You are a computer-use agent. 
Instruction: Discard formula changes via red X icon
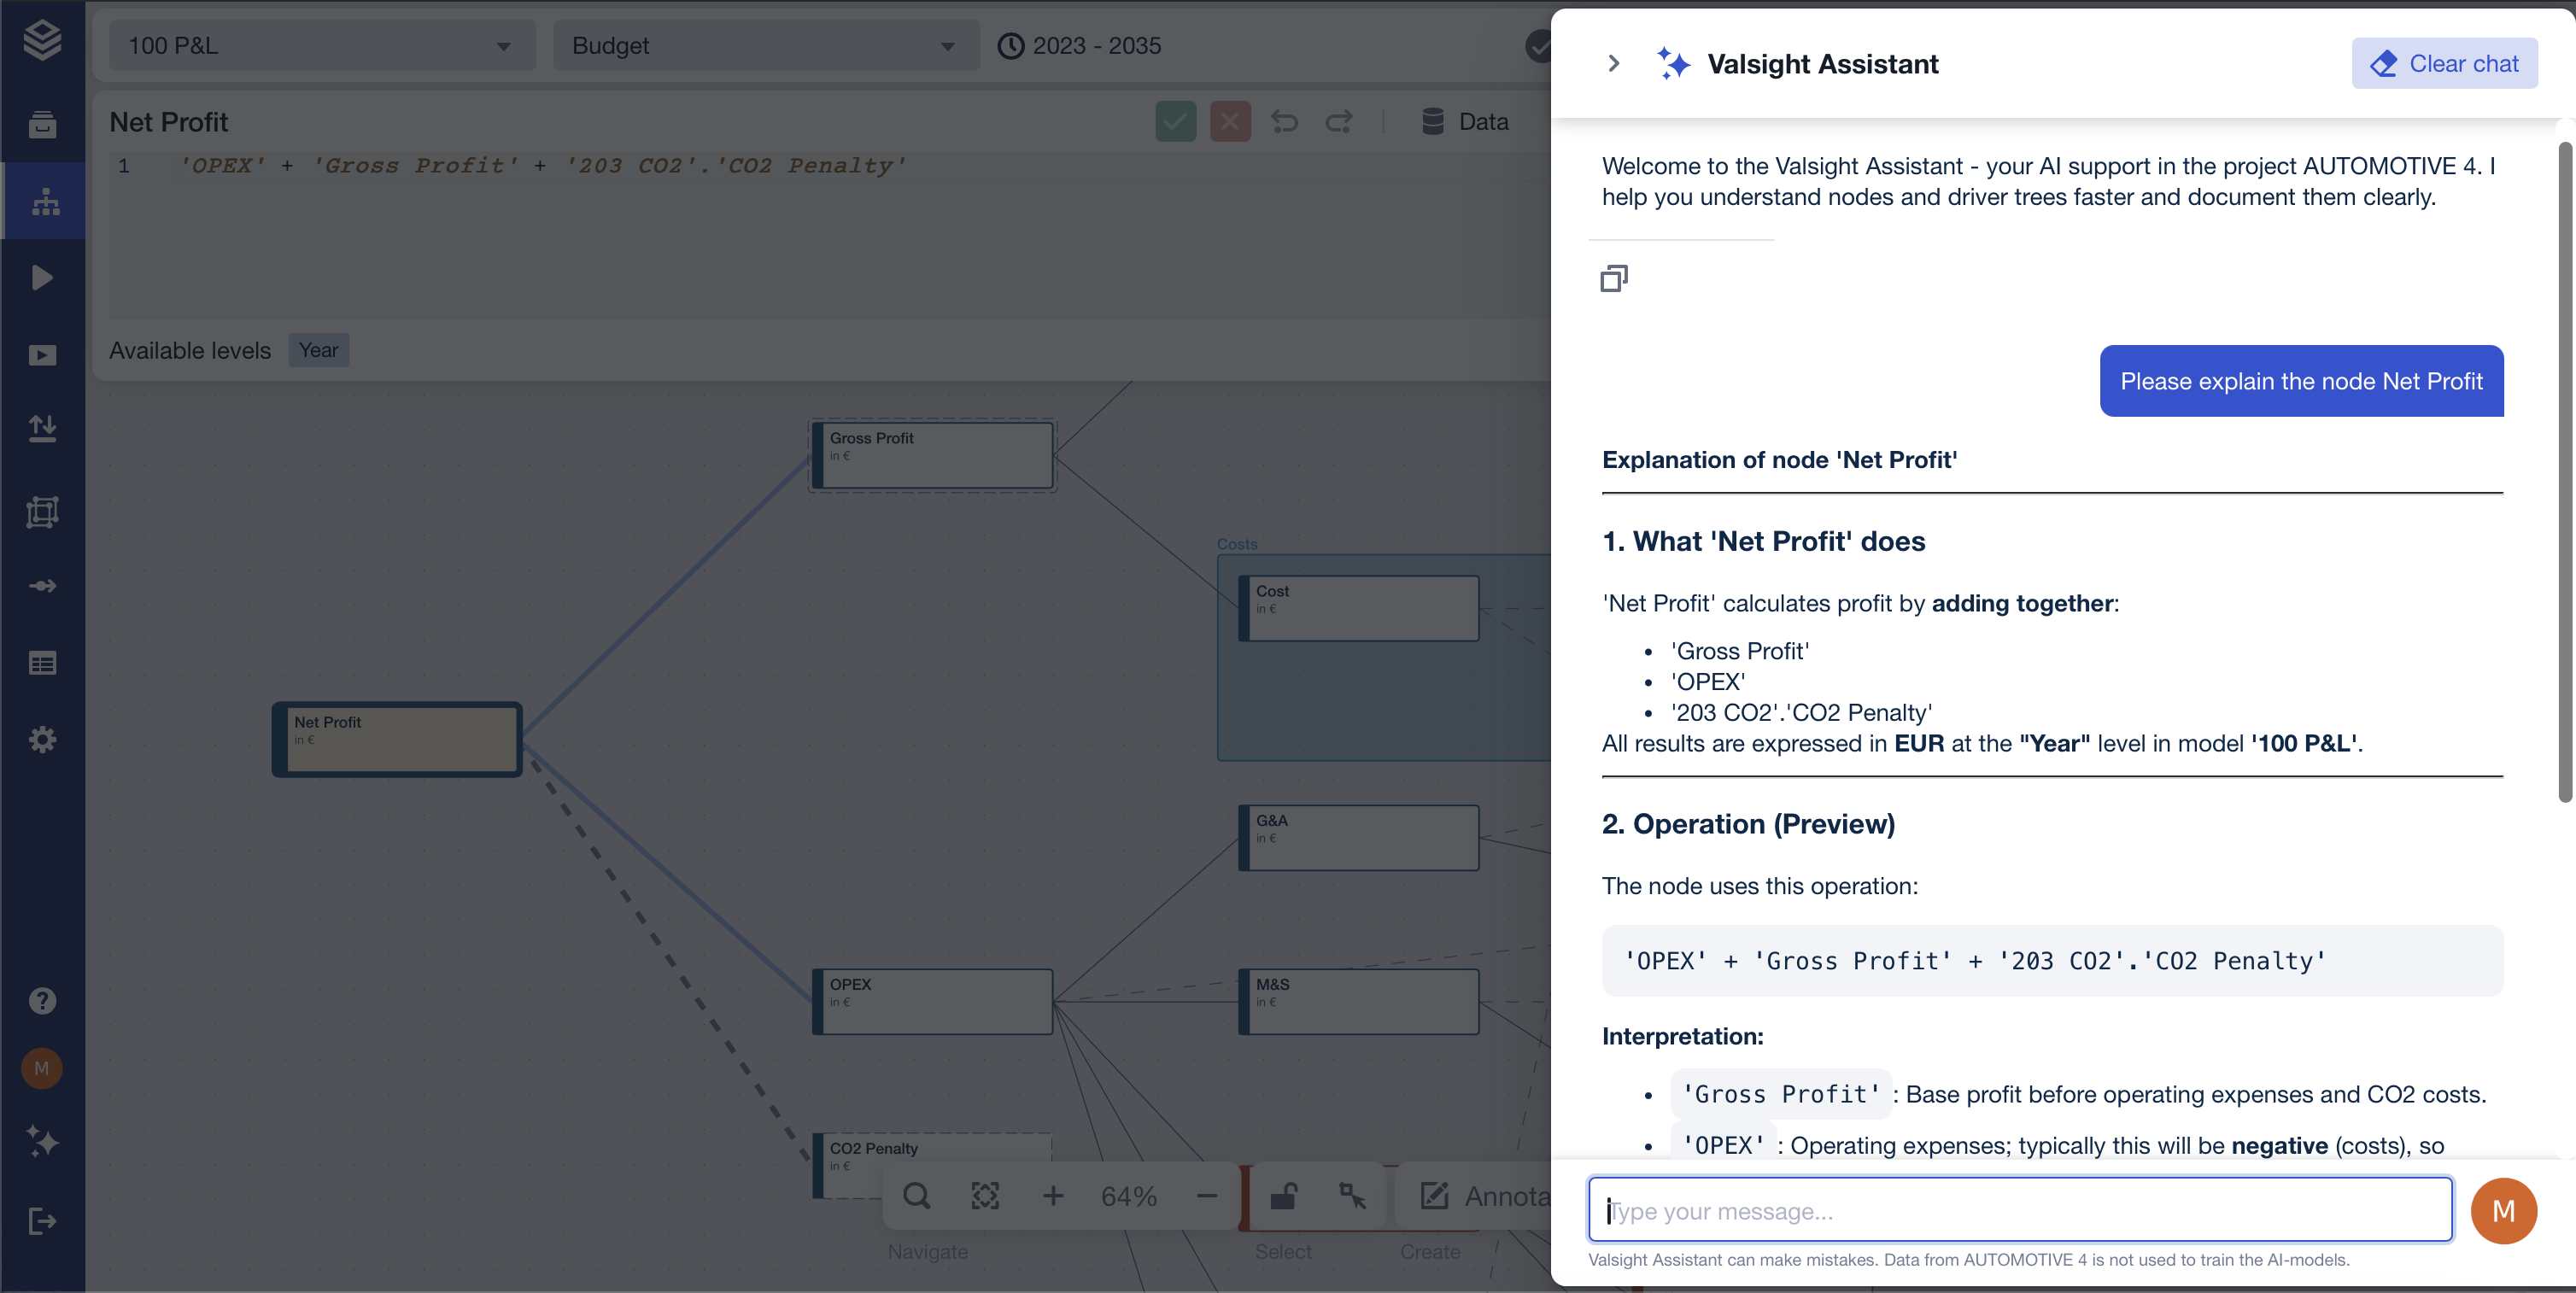(x=1230, y=121)
